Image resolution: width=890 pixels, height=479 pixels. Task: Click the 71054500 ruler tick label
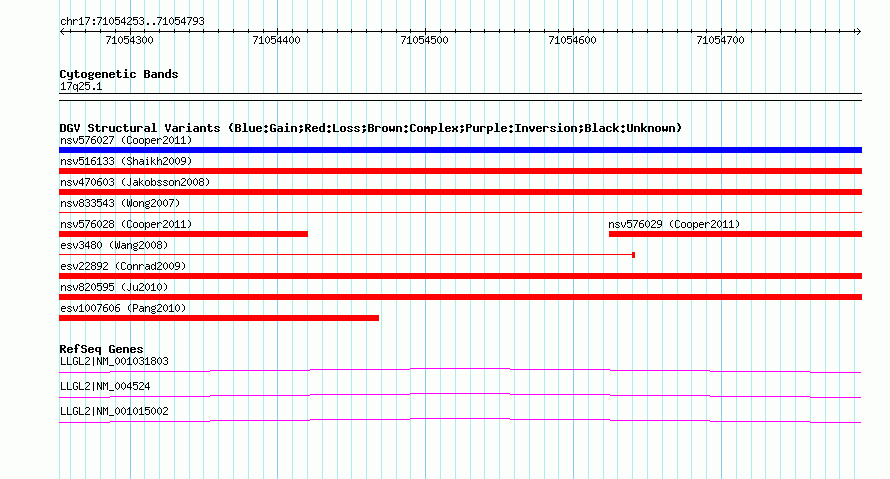point(424,40)
